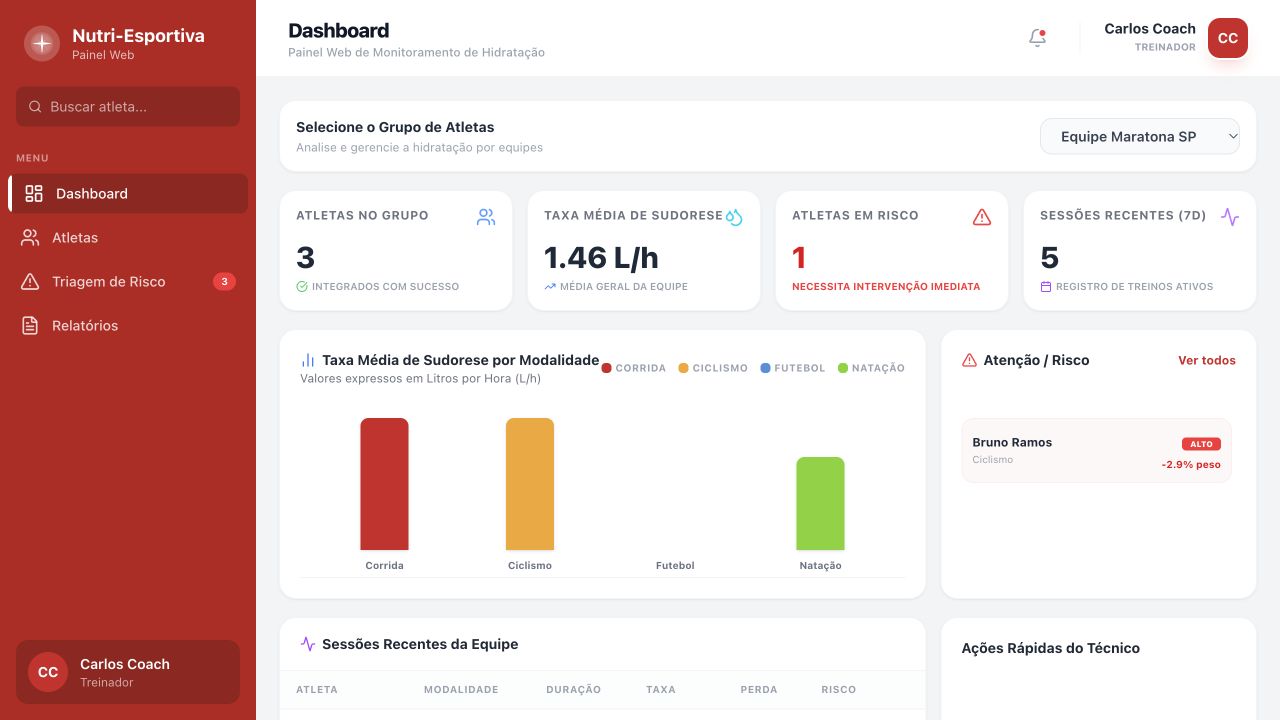Click the warning triangle on Atletas em Risco card
Image resolution: width=1280 pixels, height=720 pixels.
point(982,217)
